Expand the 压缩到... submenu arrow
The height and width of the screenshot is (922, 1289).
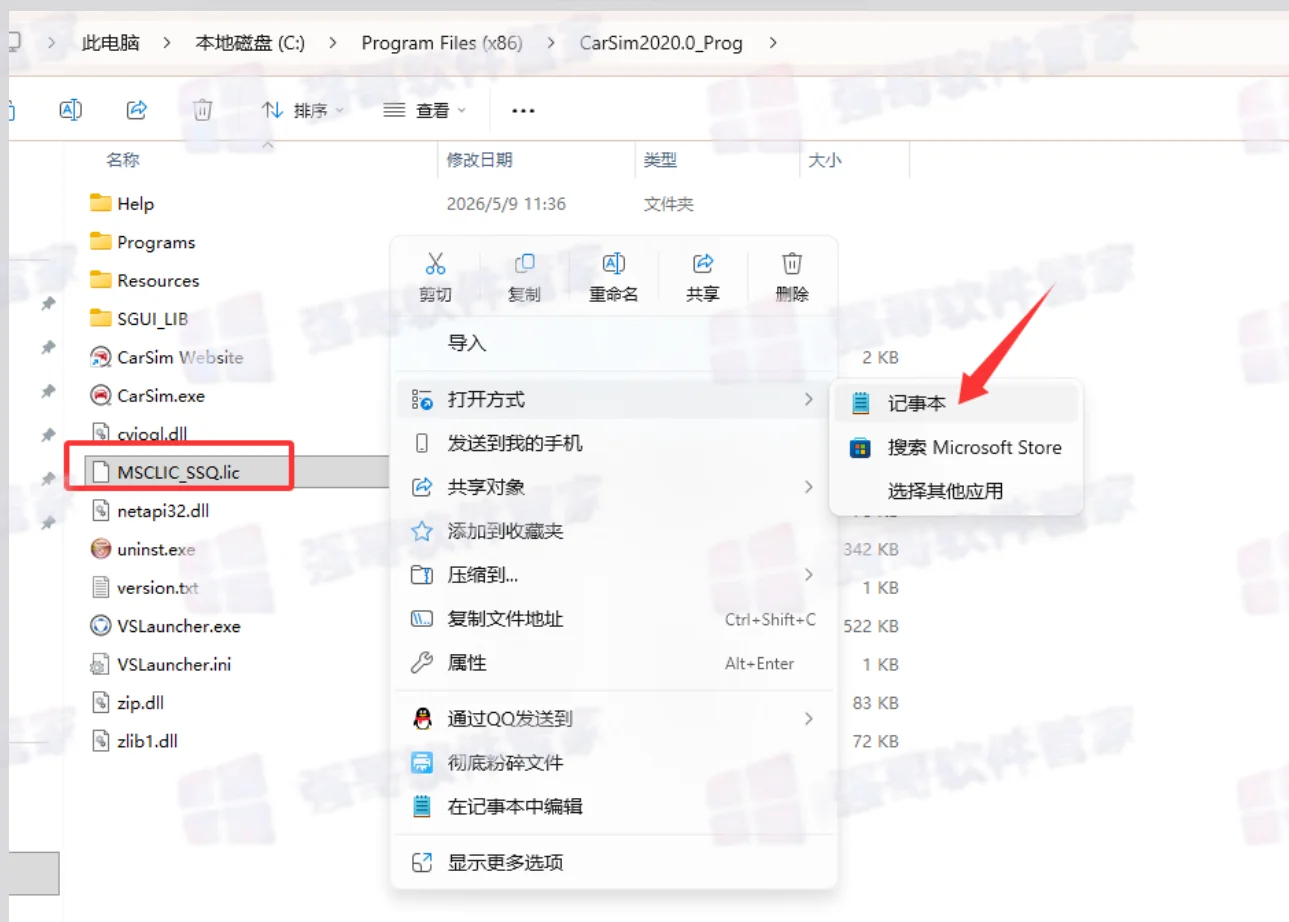tap(808, 575)
